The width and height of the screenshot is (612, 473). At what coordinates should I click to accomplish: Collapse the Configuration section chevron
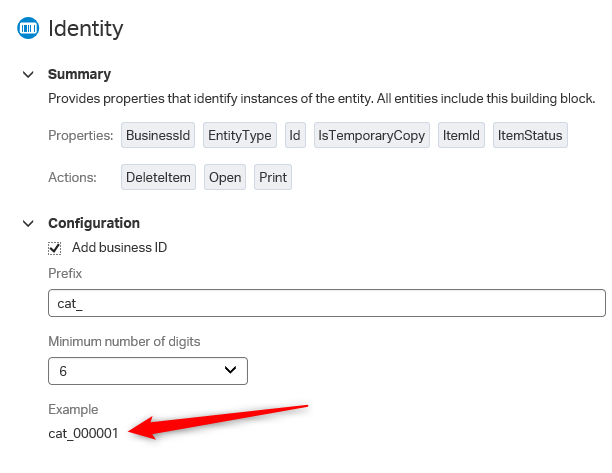tap(28, 224)
